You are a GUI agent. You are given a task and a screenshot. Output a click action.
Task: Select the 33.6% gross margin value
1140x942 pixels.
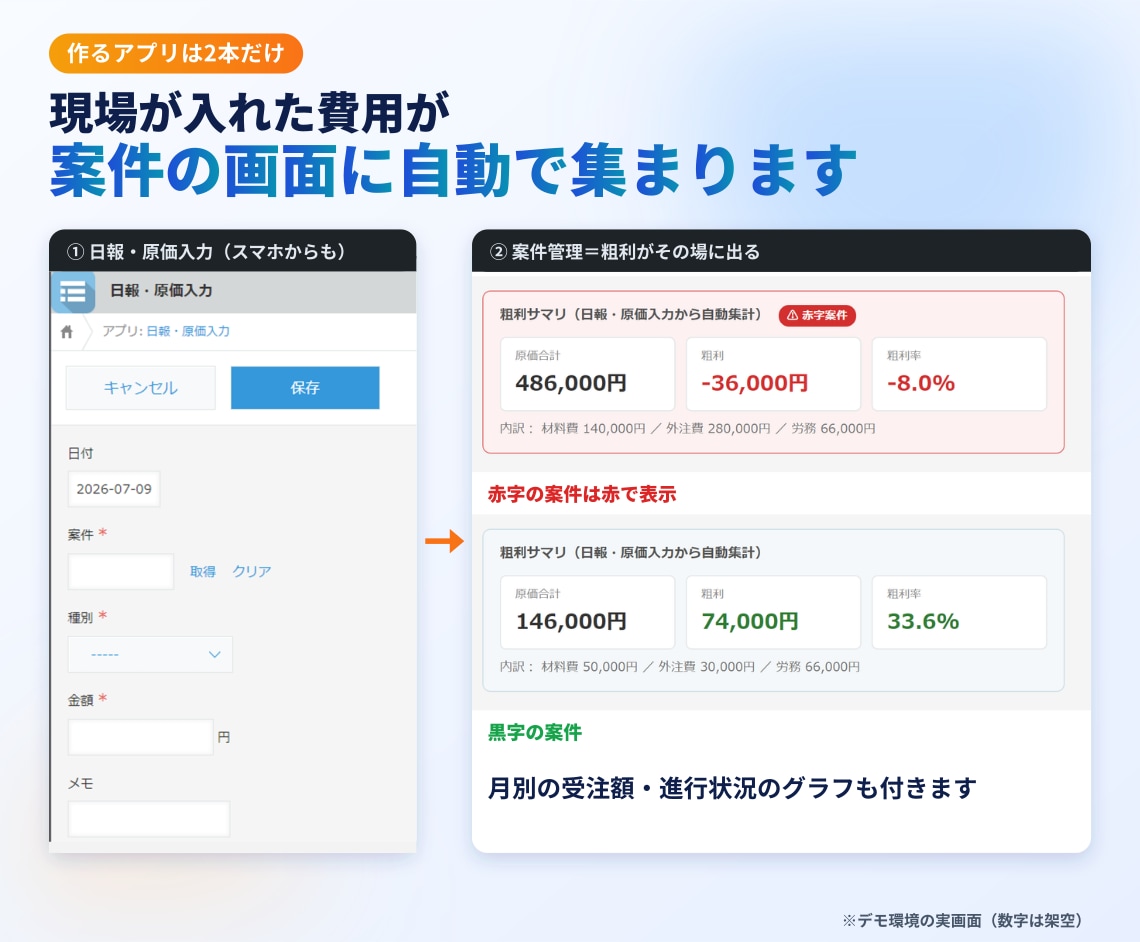tap(923, 621)
